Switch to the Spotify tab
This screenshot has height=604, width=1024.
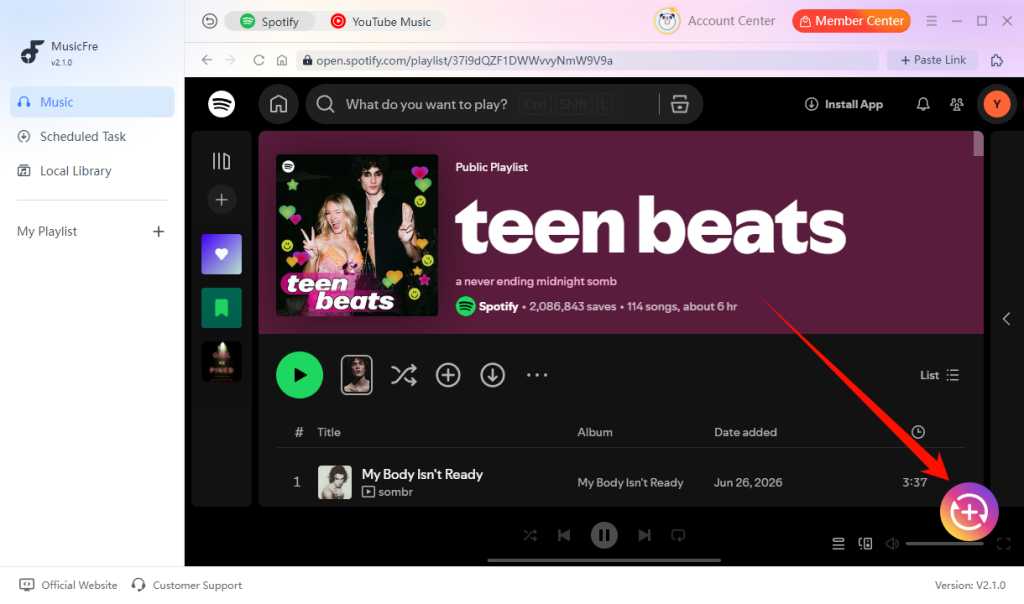pyautogui.click(x=269, y=22)
